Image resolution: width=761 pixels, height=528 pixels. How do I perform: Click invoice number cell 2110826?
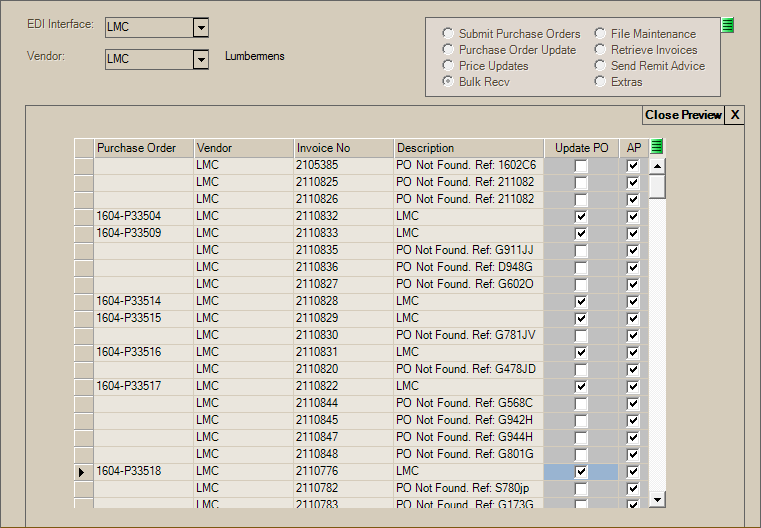pyautogui.click(x=344, y=199)
